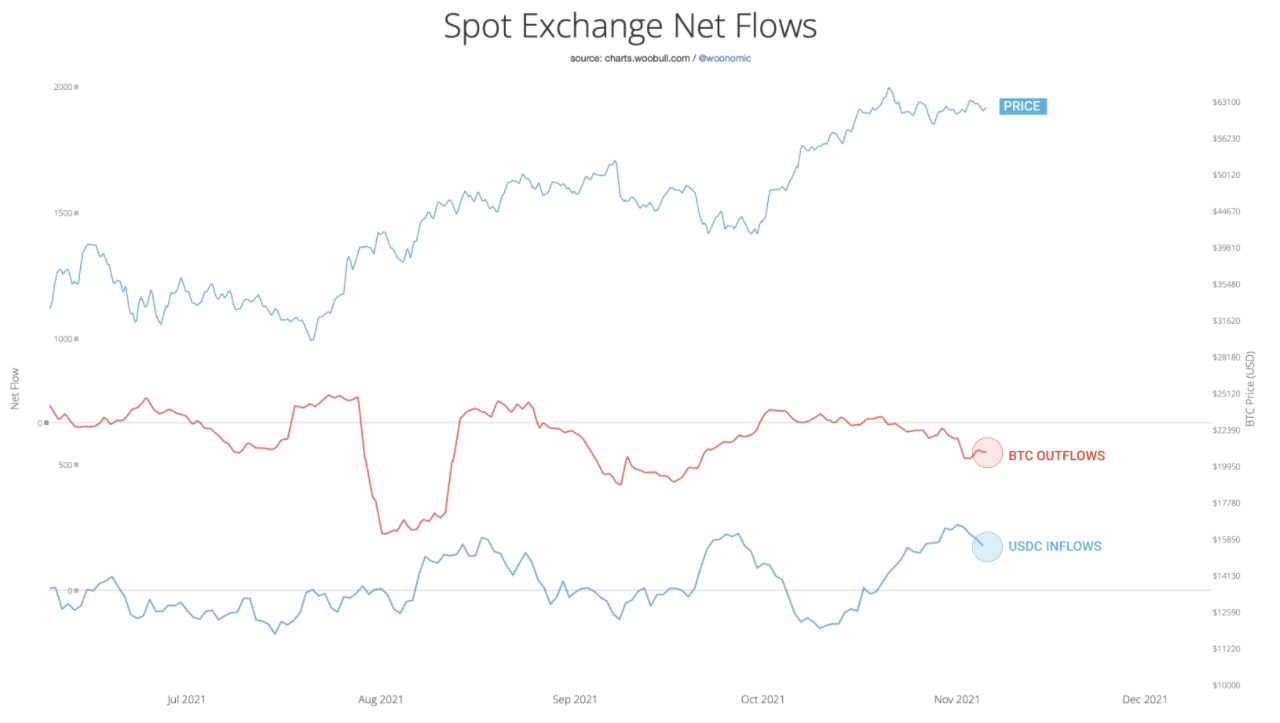The height and width of the screenshot is (723, 1280).
Task: Click the 1500 left axis tick label
Action: pos(62,213)
